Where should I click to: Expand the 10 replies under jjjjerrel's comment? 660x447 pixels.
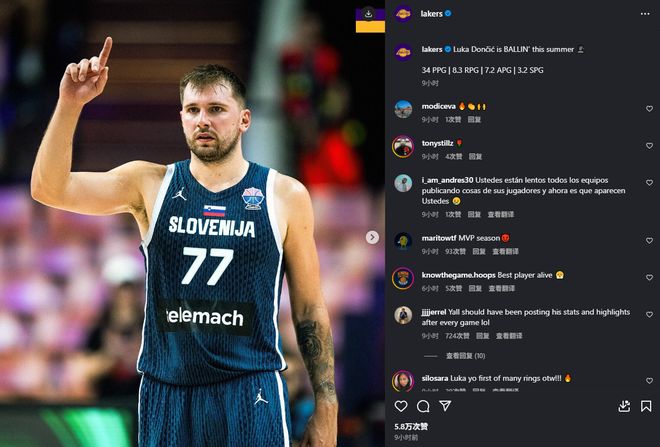coord(465,356)
